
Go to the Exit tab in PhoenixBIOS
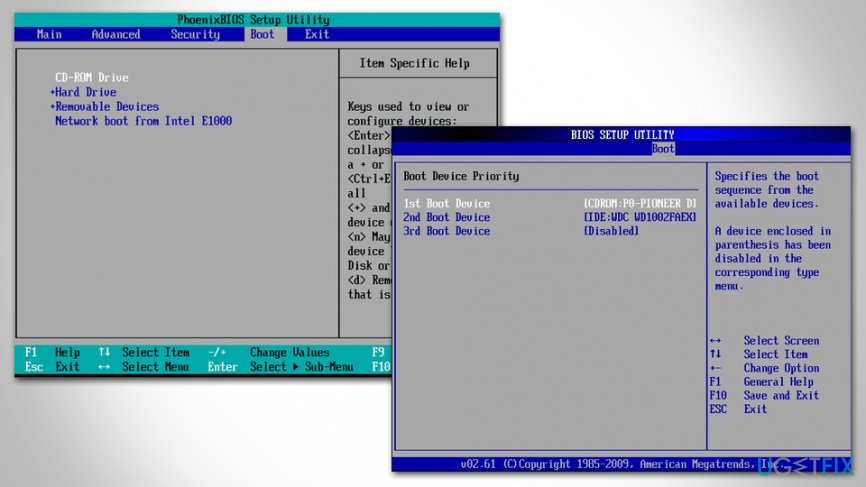pos(317,34)
